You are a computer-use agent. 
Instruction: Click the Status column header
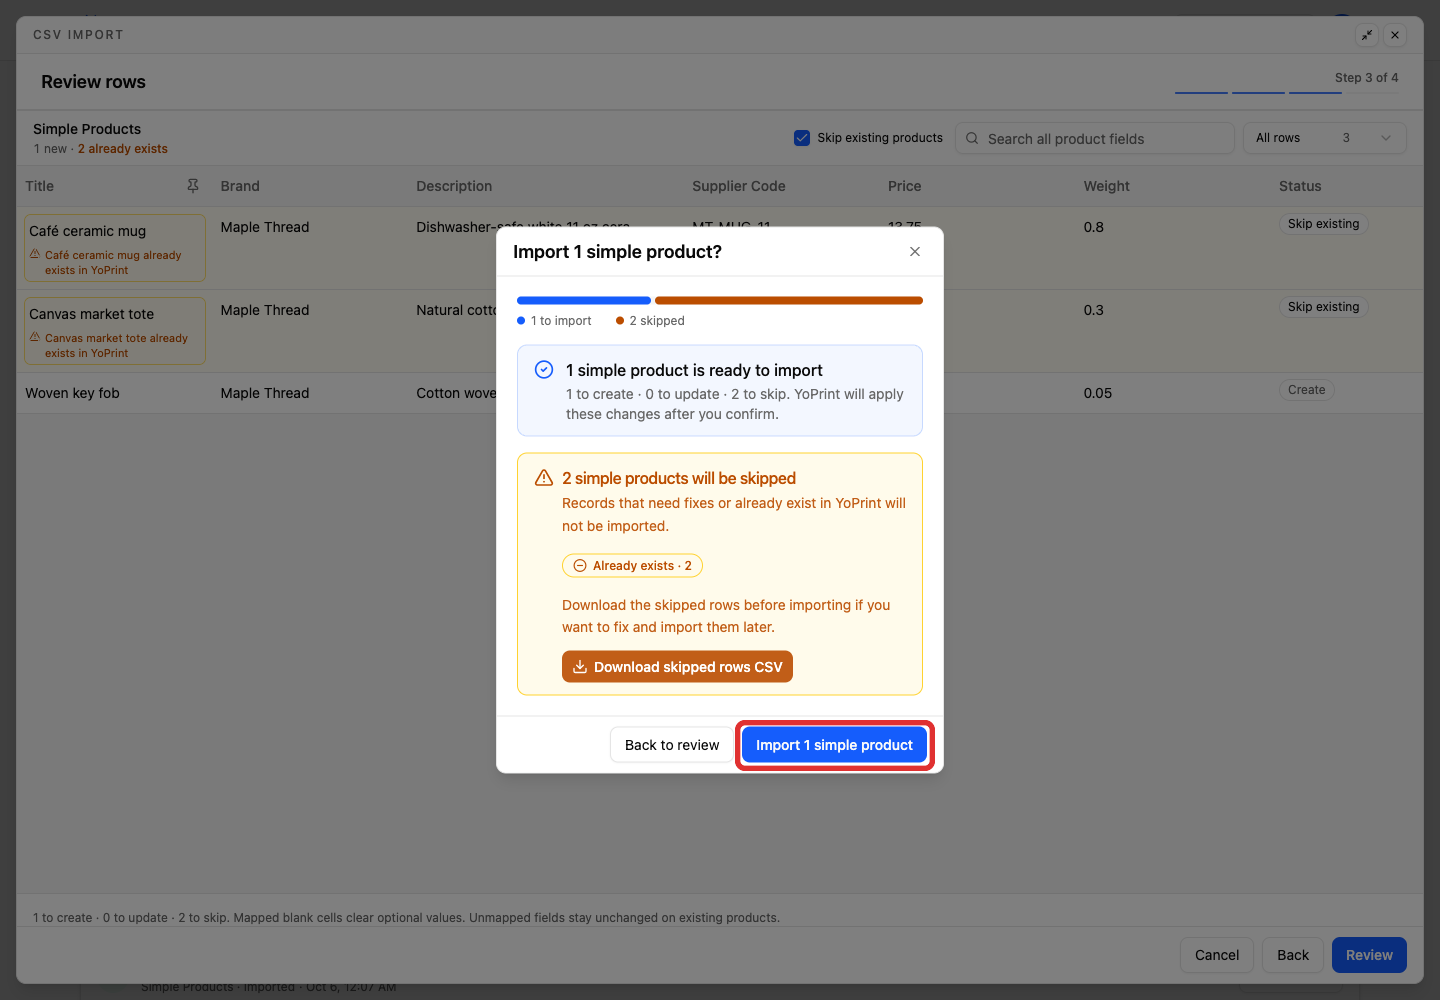pyautogui.click(x=1300, y=186)
